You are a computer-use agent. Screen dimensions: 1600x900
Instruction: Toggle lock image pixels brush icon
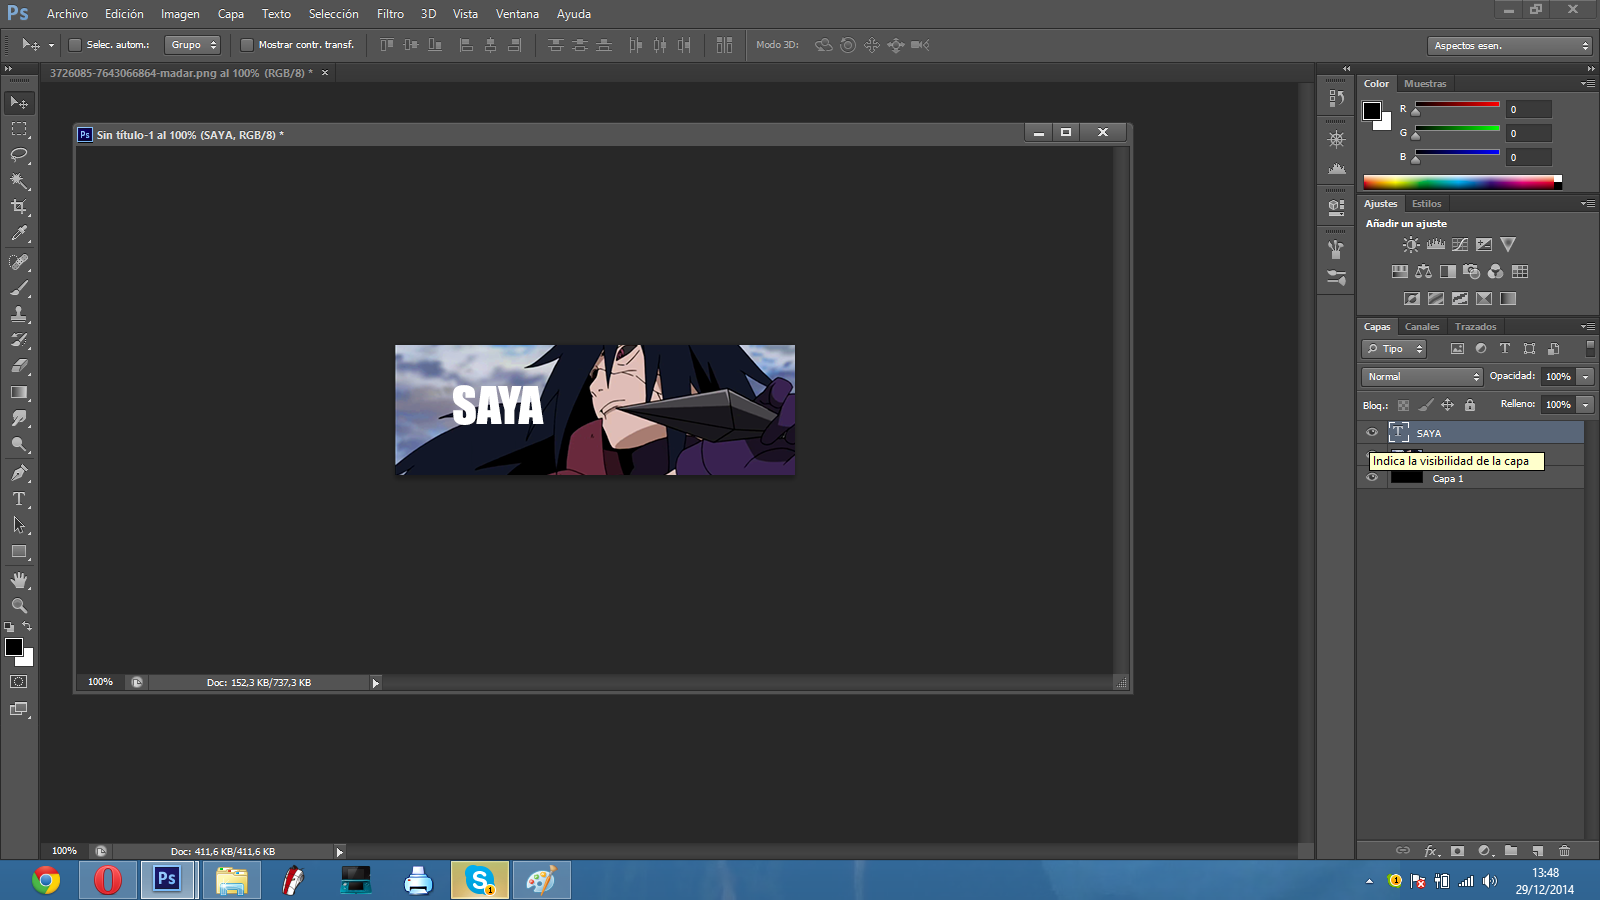(x=1425, y=405)
